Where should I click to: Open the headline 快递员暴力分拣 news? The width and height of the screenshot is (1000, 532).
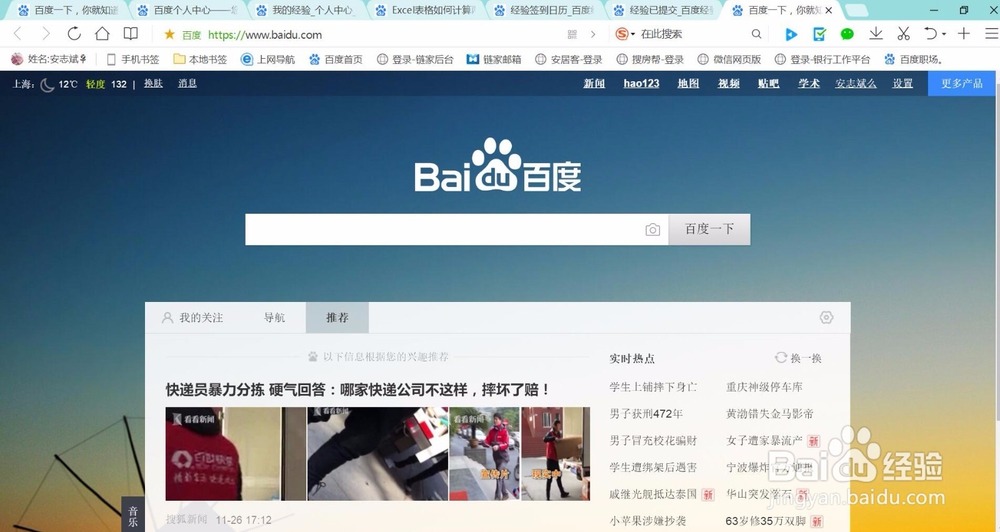tap(358, 390)
